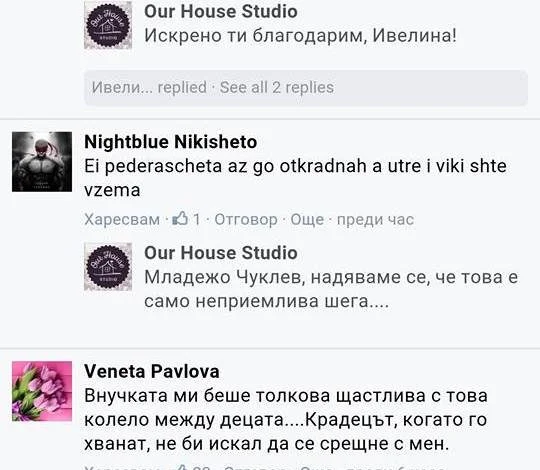The height and width of the screenshot is (470, 540).
Task: Open Veneta Pavlova's tulip profile picture
Action: click(x=42, y=391)
